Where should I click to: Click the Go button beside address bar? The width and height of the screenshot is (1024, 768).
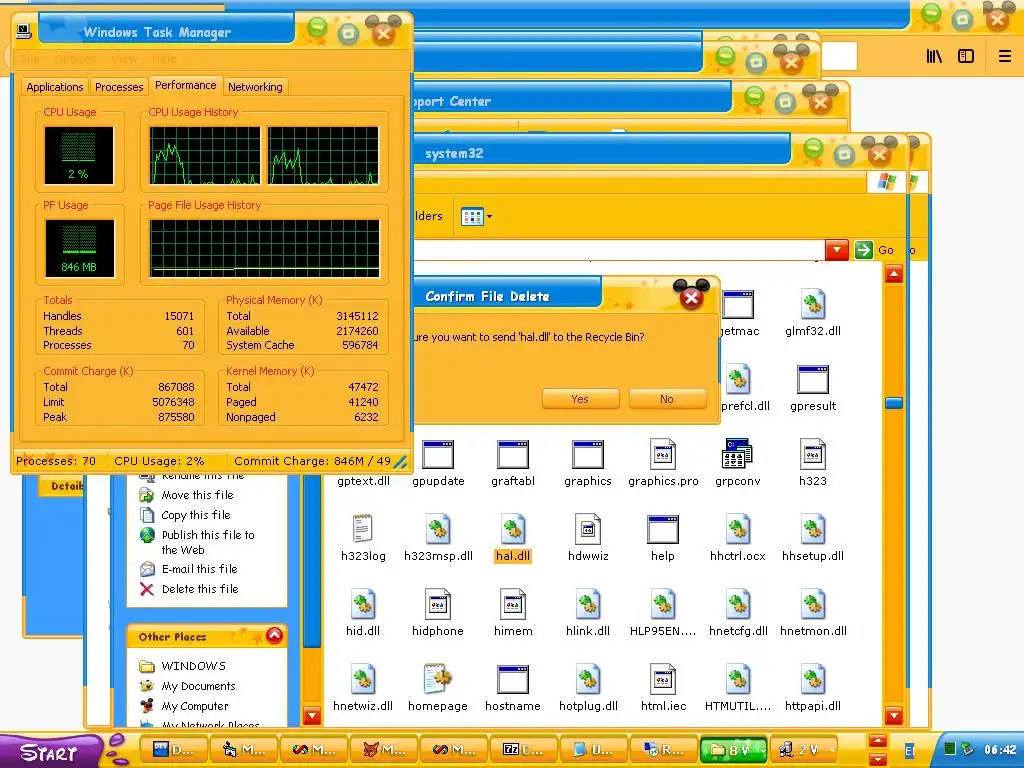(x=874, y=249)
